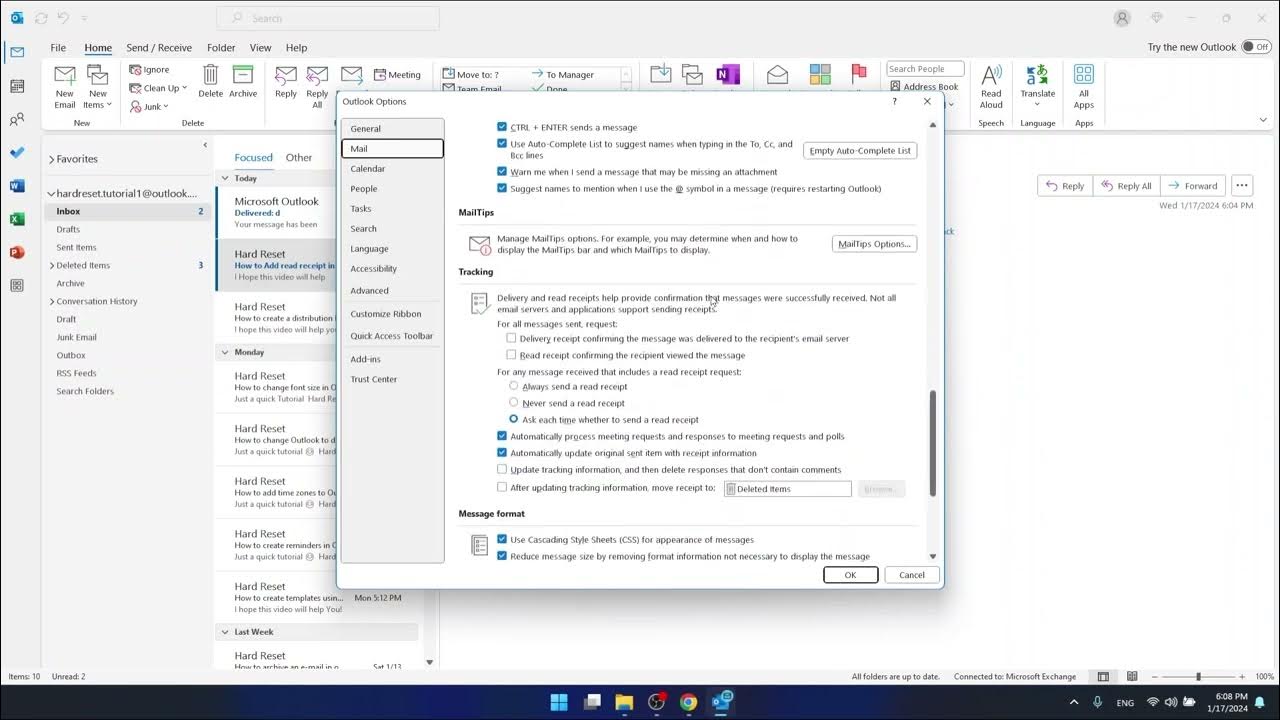This screenshot has height=720, width=1280.
Task: Expand Favorites folder group
Action: [52, 159]
